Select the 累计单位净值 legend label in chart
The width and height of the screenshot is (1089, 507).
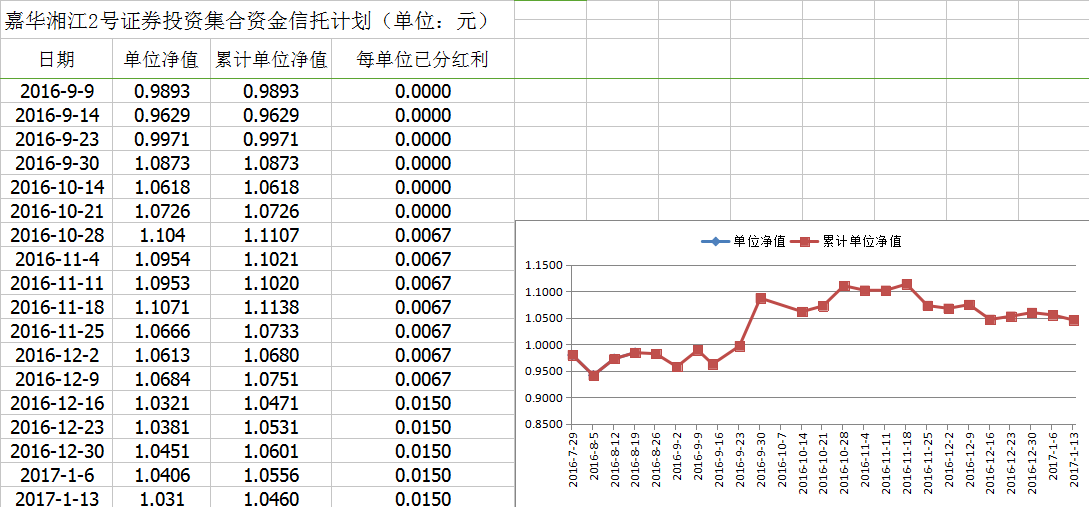point(862,241)
